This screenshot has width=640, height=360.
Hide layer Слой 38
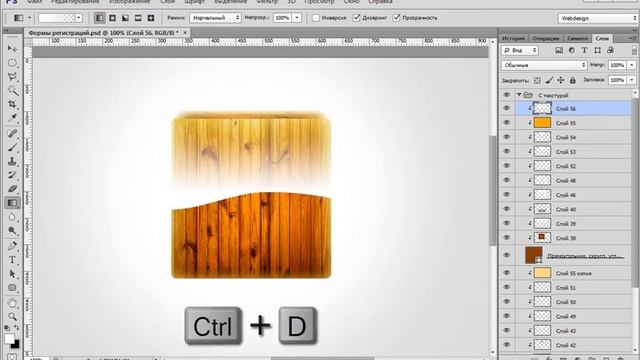tap(507, 238)
